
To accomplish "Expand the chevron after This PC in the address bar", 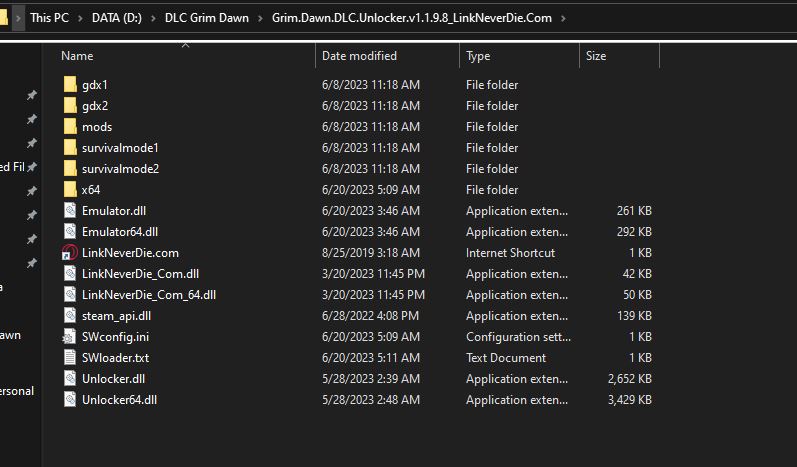I will (x=80, y=18).
